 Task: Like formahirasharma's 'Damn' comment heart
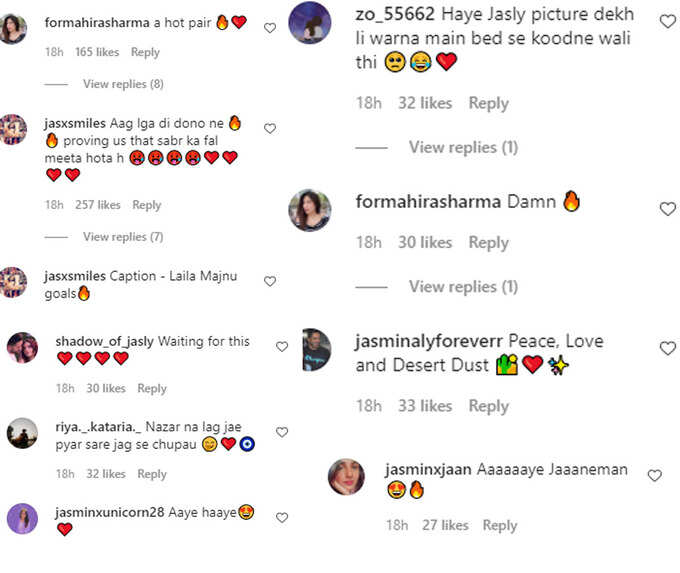click(667, 209)
